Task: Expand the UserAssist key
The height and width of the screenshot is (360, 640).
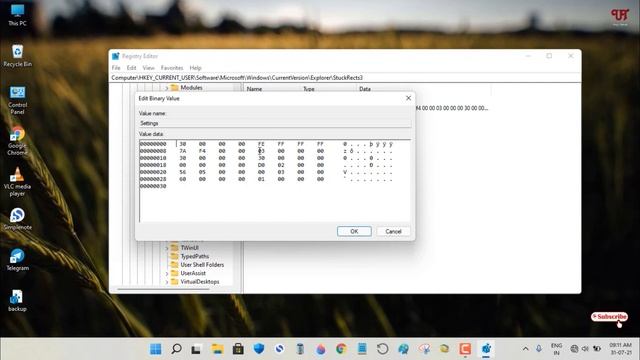Action: [x=167, y=274]
